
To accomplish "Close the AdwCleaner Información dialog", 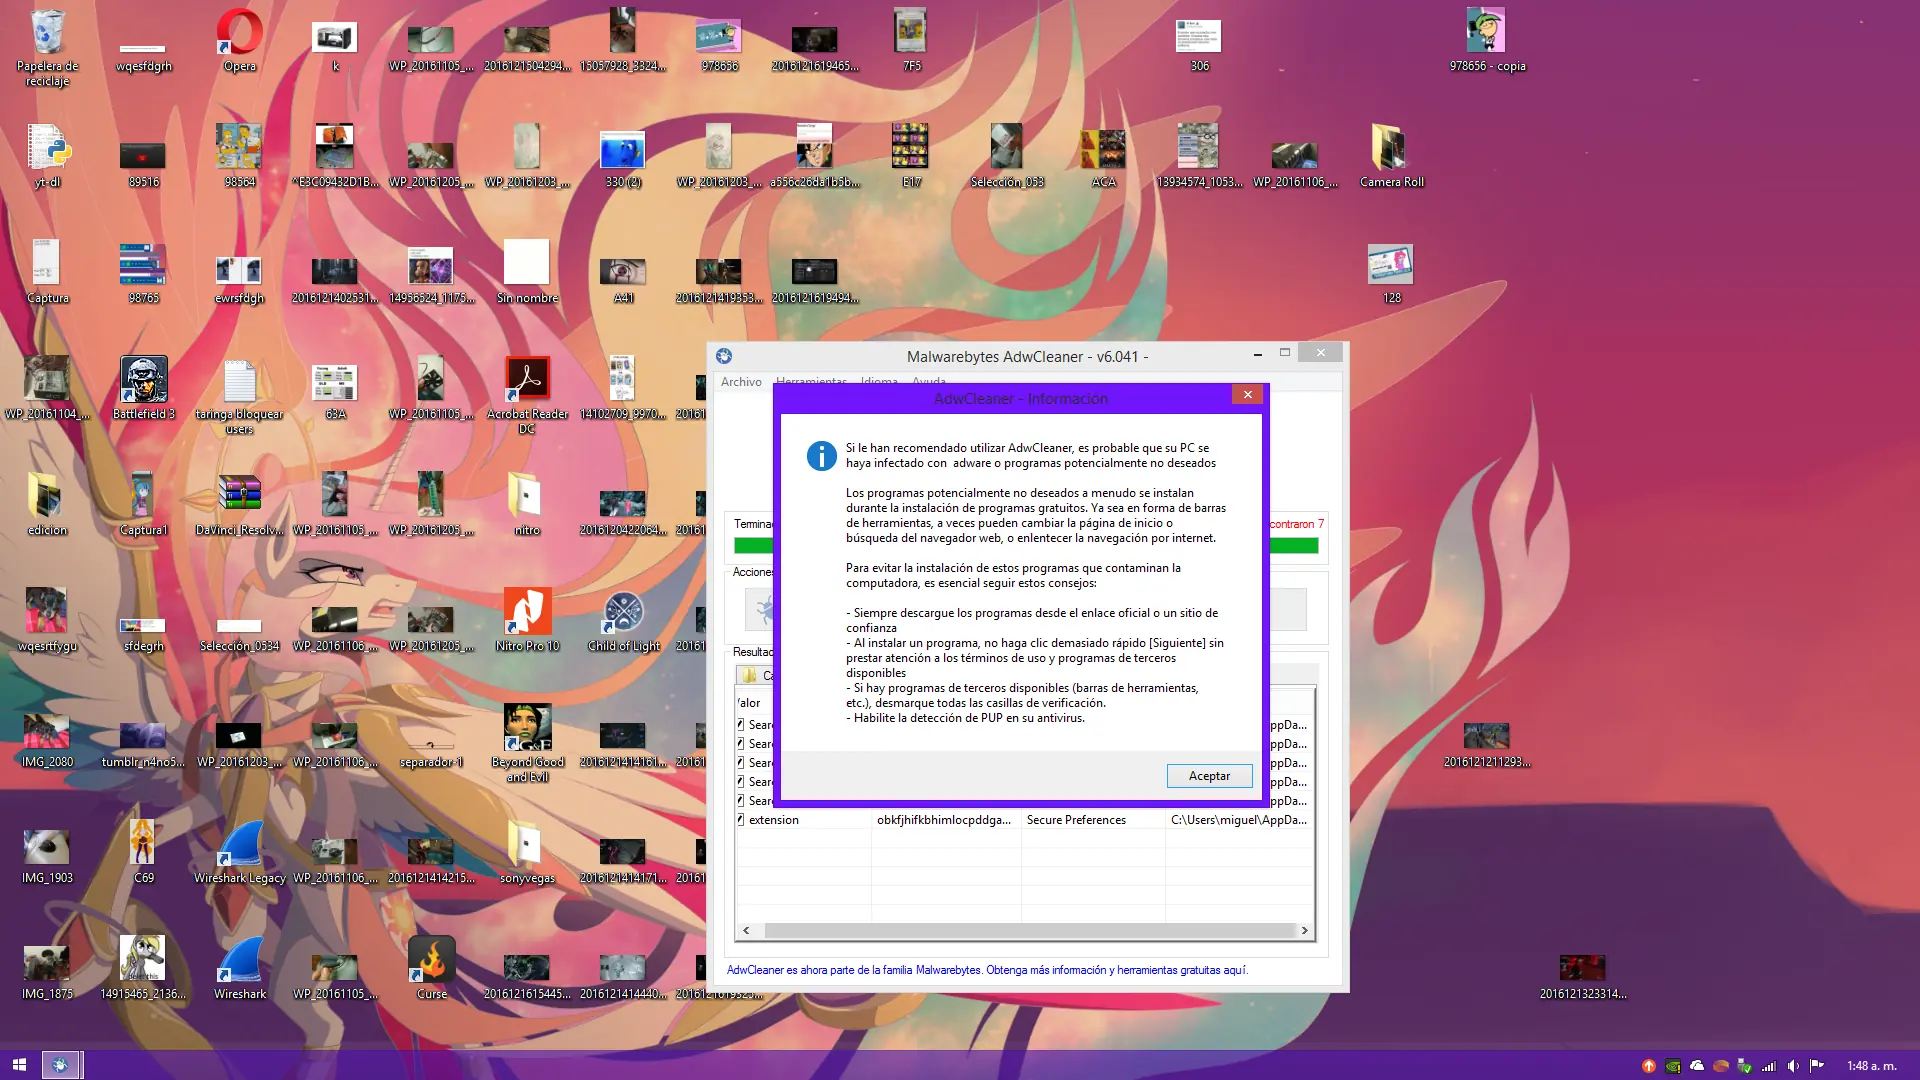I will pos(1247,395).
